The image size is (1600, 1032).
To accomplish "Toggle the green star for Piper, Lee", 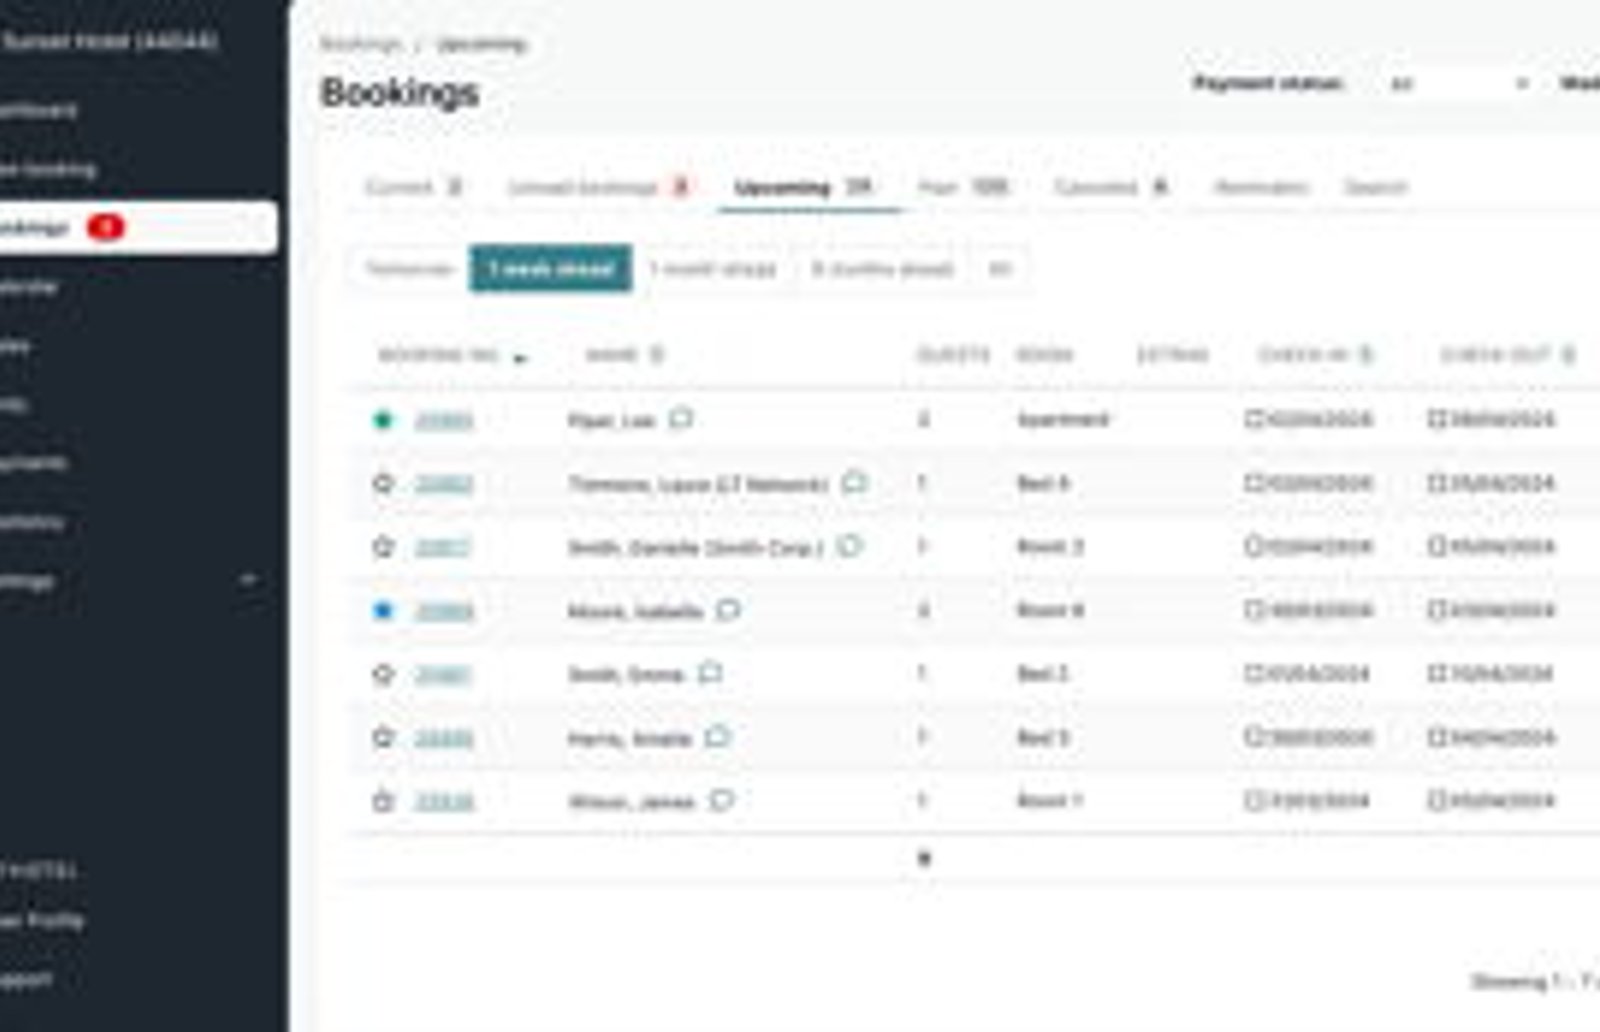I will pyautogui.click(x=383, y=420).
